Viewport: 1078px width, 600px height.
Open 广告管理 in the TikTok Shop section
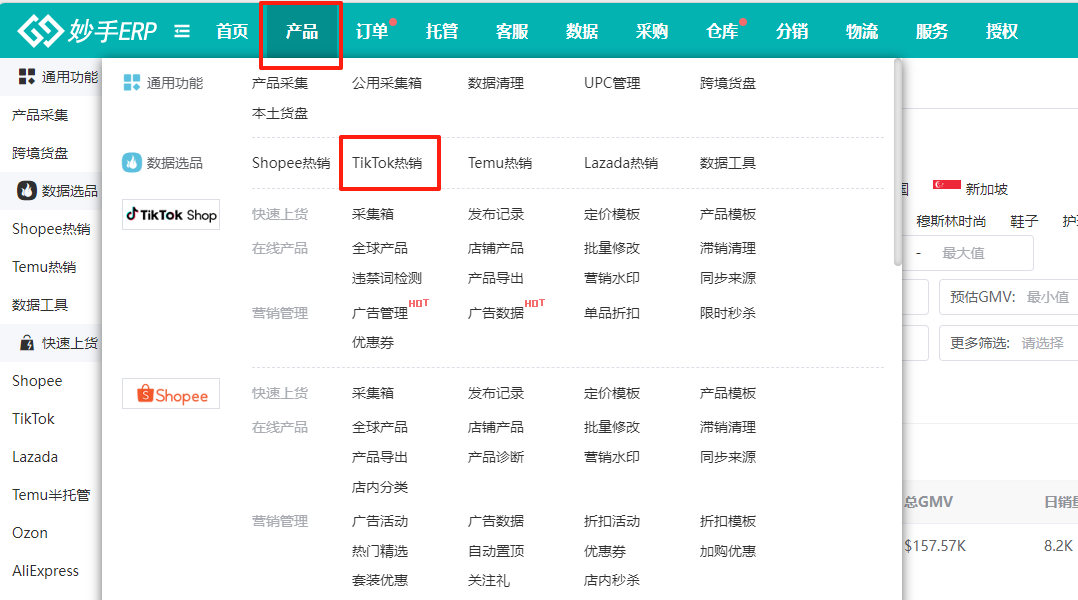[380, 313]
